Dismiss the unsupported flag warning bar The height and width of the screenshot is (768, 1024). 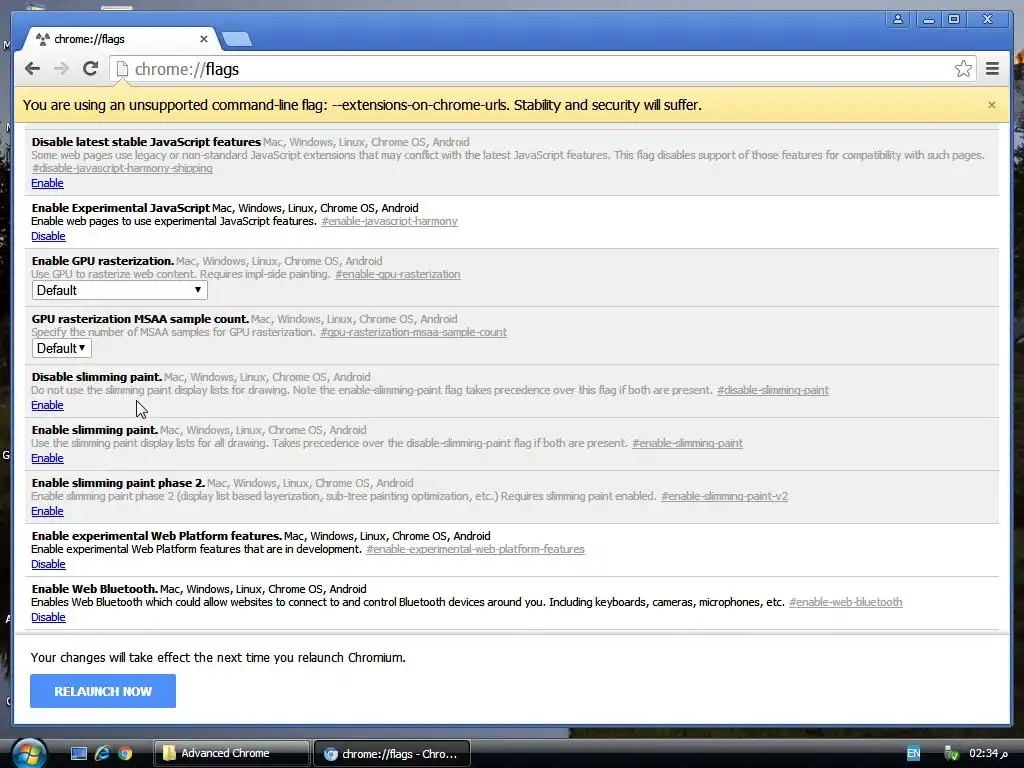click(991, 105)
